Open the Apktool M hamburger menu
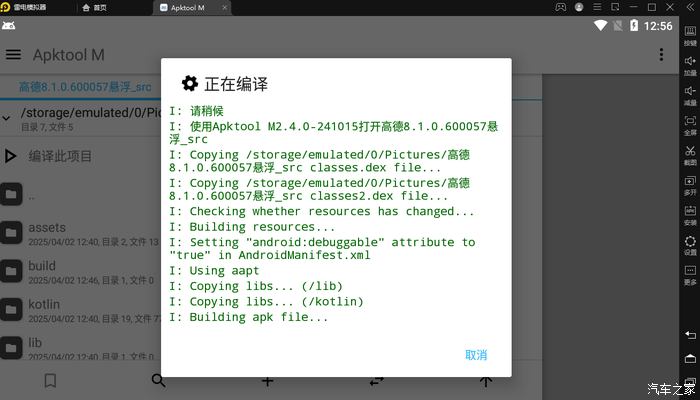 [14, 54]
